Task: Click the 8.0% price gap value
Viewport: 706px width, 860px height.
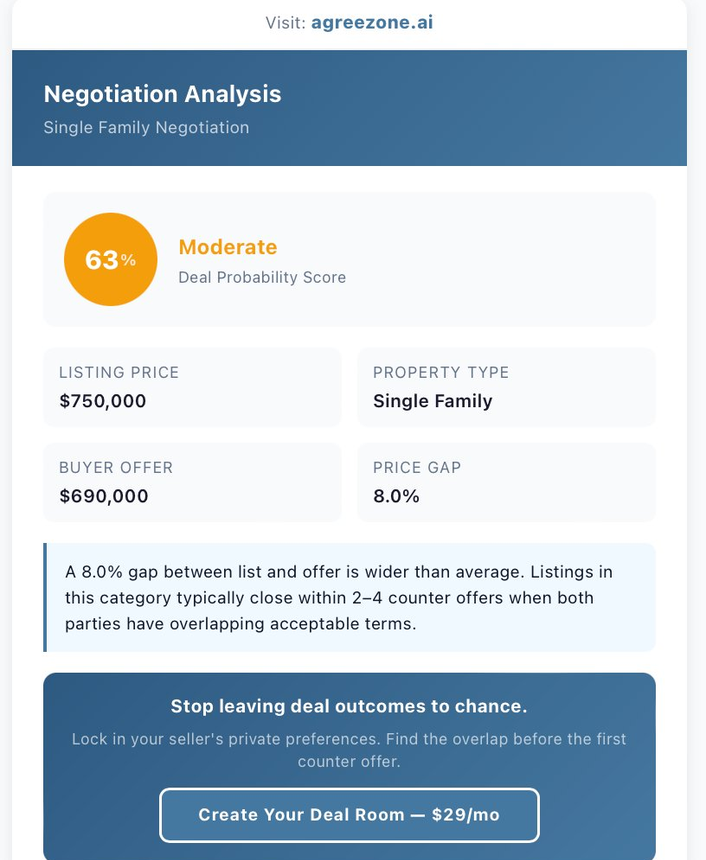Action: (x=396, y=496)
